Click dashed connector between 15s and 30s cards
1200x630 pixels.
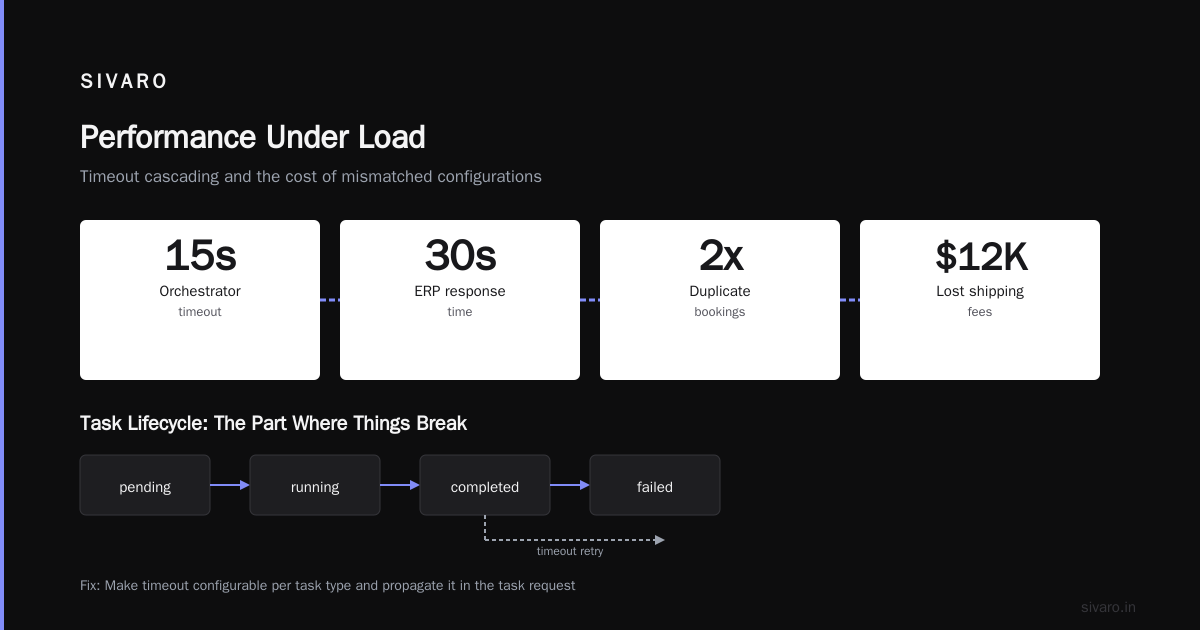point(330,300)
